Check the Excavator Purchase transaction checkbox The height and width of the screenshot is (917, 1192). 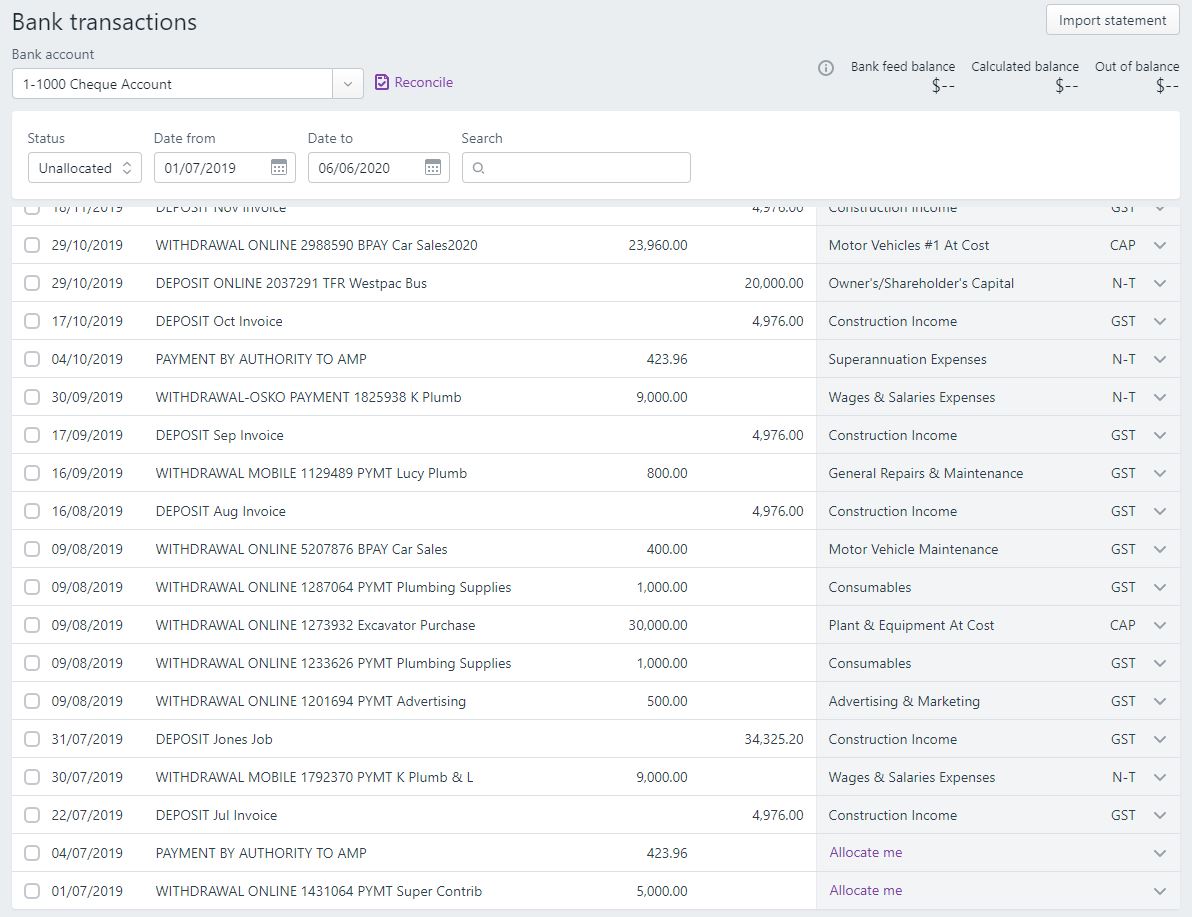point(31,625)
